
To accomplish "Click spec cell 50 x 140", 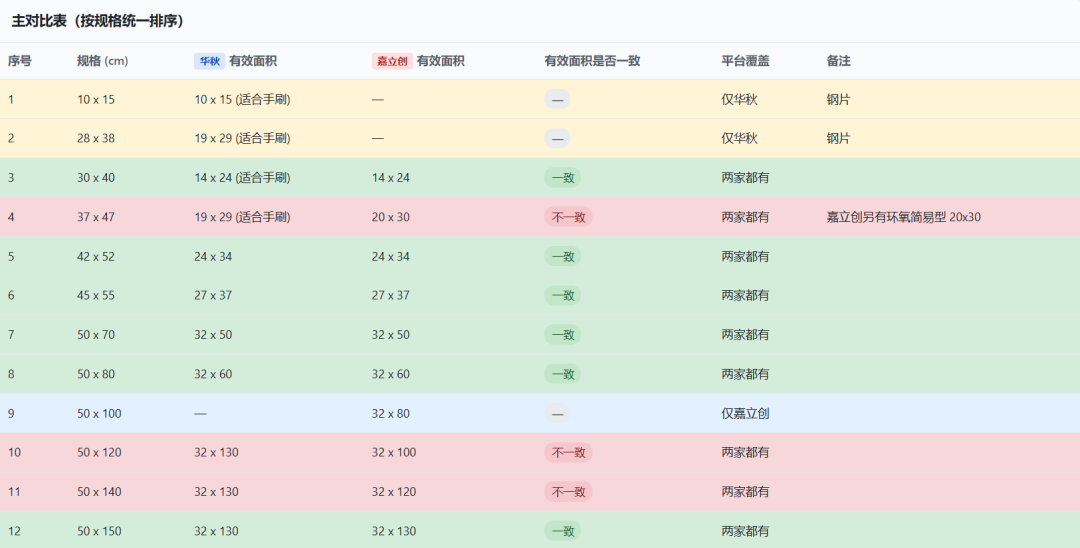I will point(99,492).
